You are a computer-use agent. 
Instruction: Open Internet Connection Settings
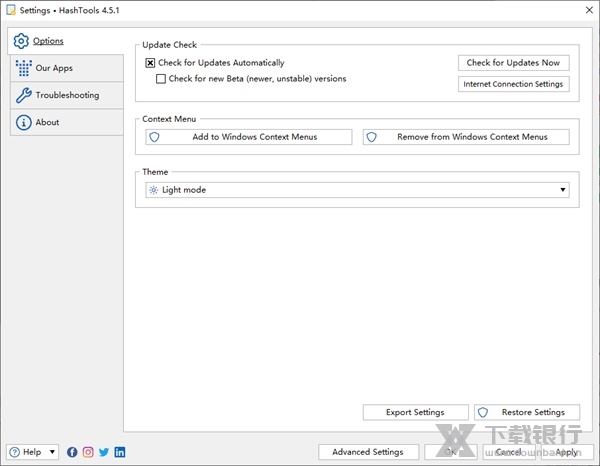click(513, 84)
